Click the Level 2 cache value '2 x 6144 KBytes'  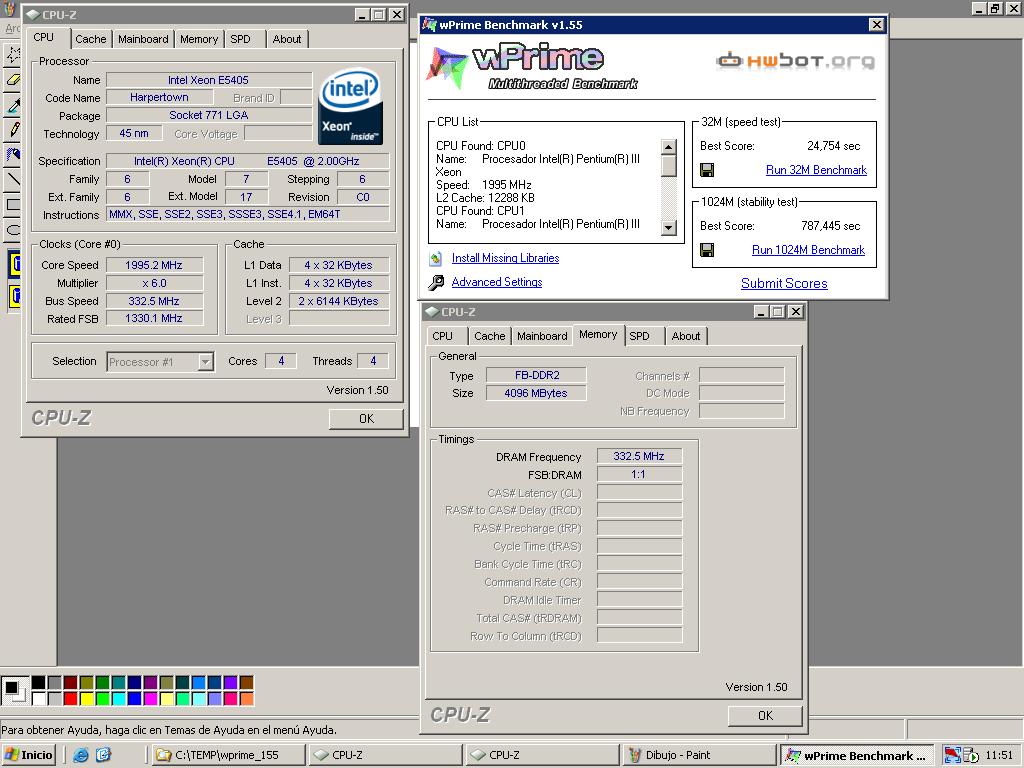point(338,301)
